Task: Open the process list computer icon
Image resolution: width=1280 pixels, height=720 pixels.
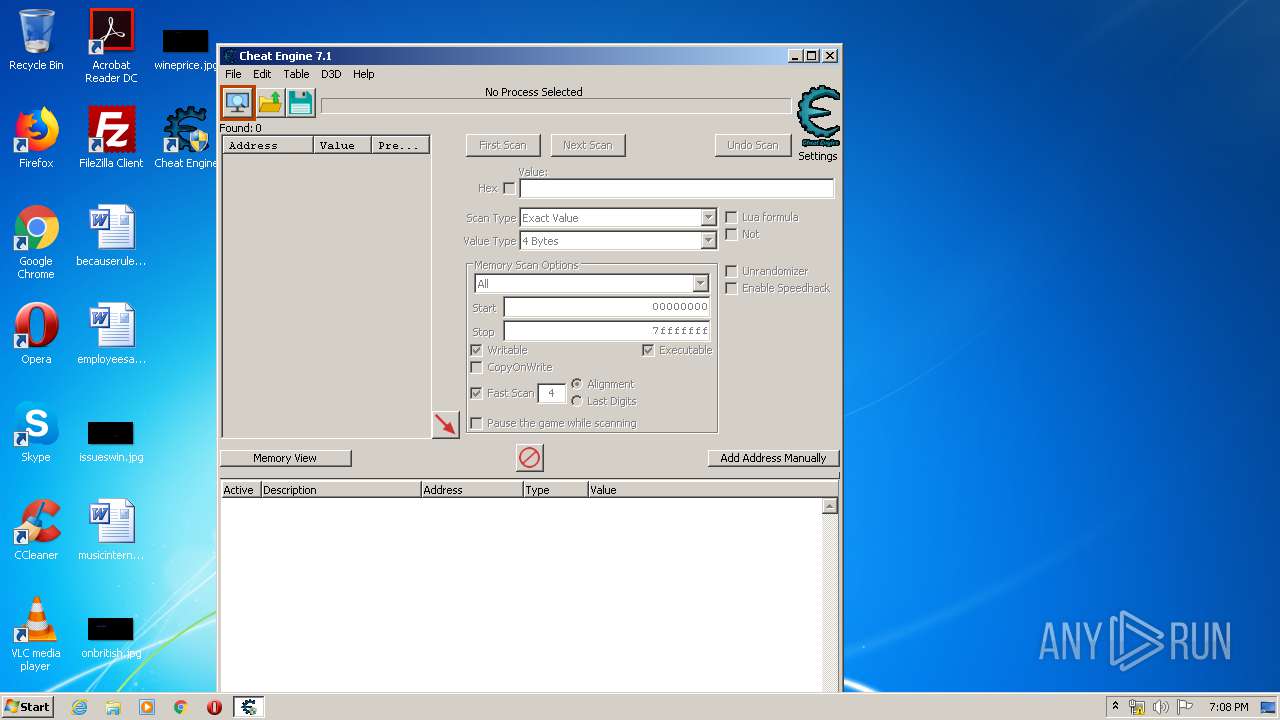Action: (238, 102)
